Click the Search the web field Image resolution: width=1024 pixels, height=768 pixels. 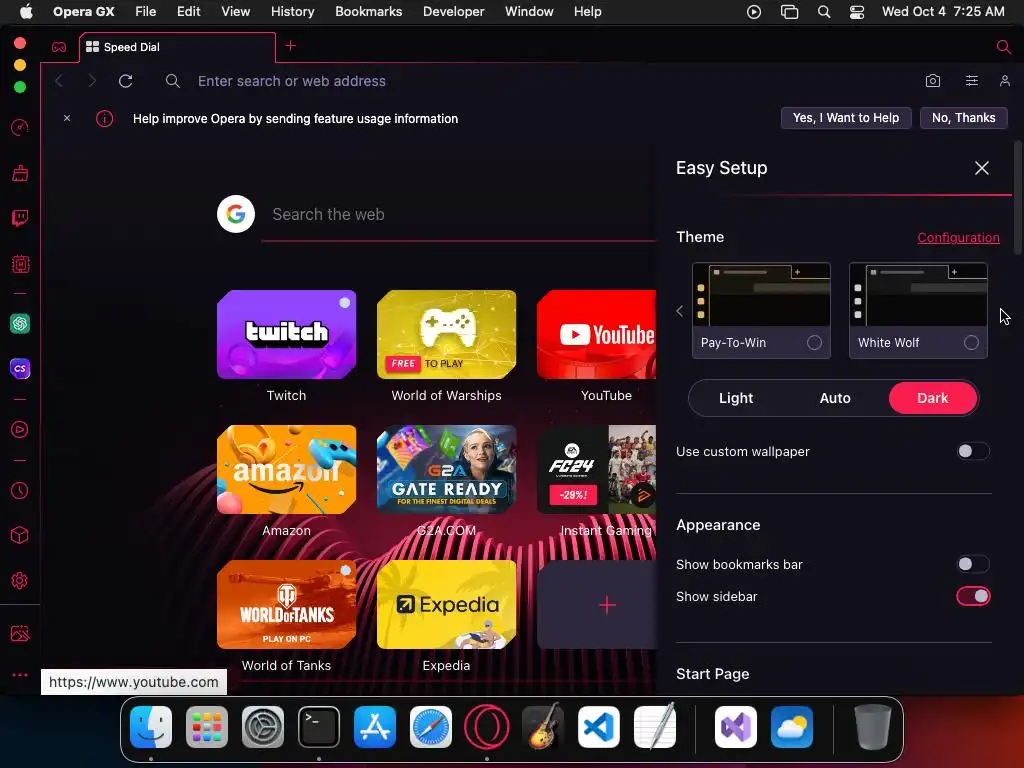[459, 214]
